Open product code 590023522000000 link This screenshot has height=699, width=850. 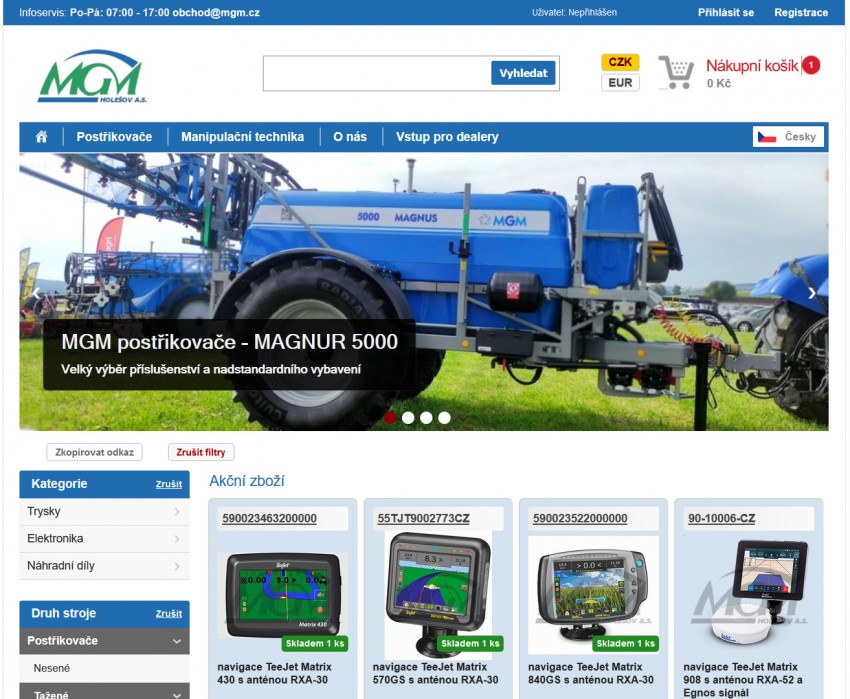pyautogui.click(x=580, y=518)
